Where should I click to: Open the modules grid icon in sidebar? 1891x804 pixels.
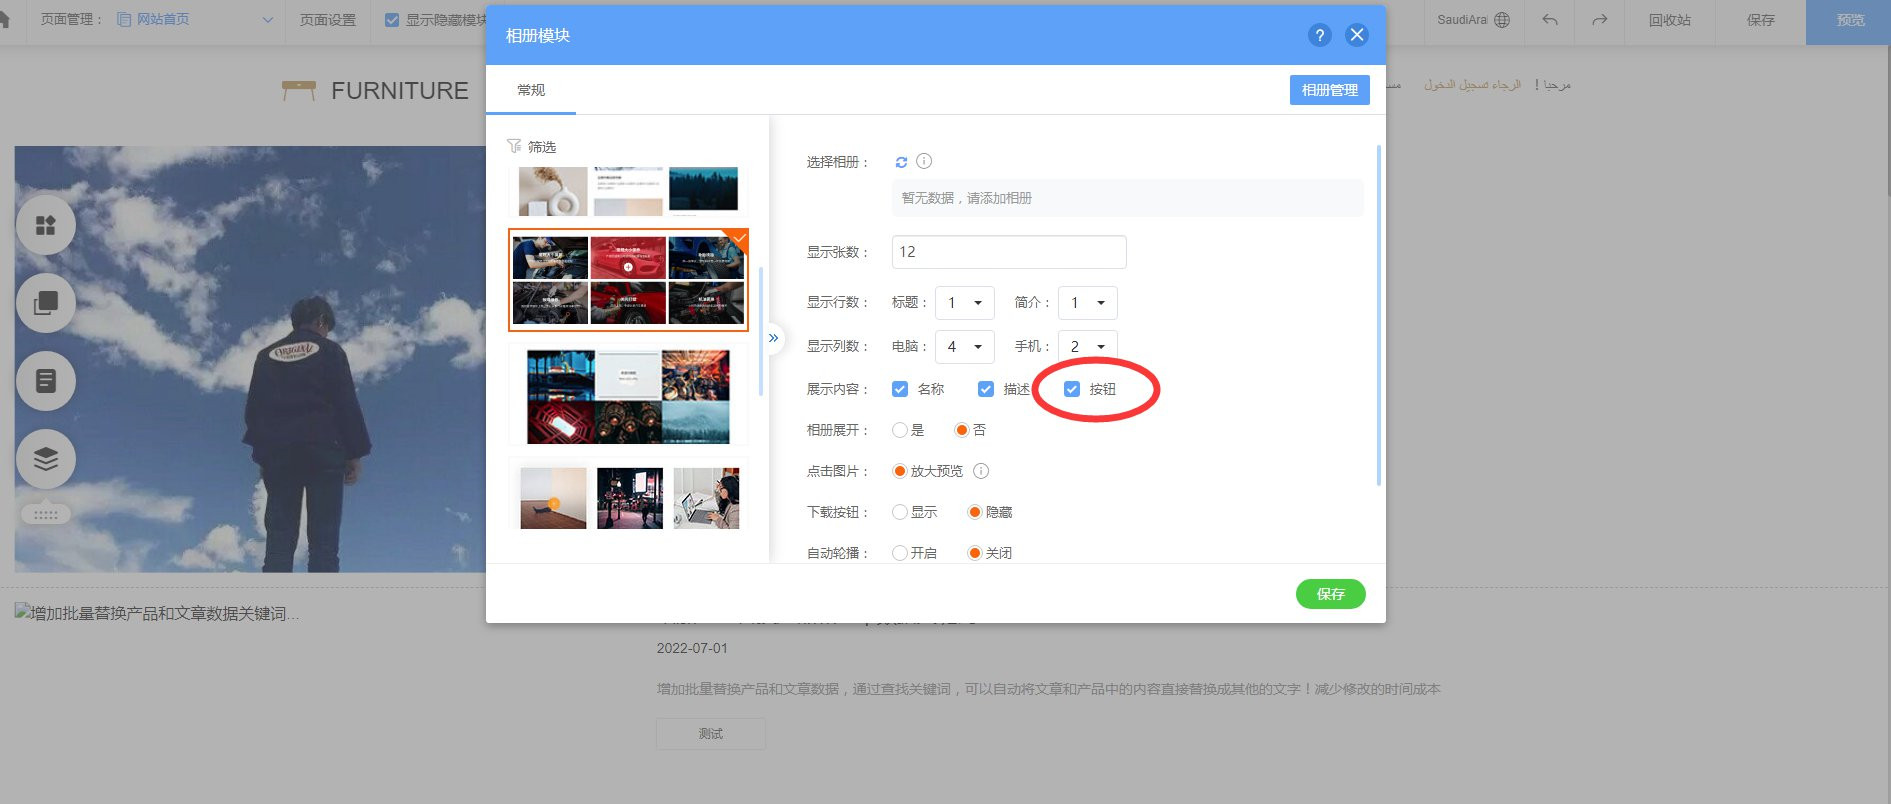point(46,225)
